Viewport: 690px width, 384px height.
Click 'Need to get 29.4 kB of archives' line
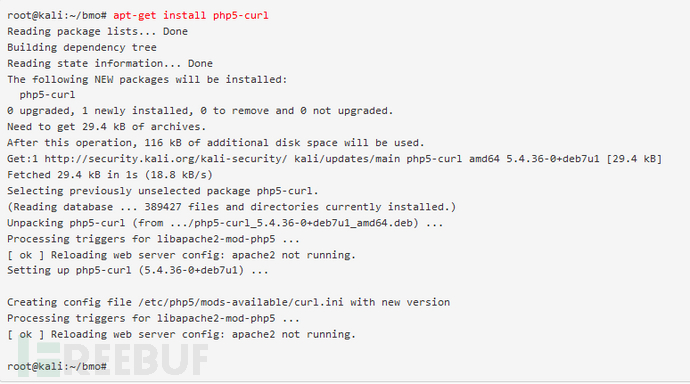106,127
